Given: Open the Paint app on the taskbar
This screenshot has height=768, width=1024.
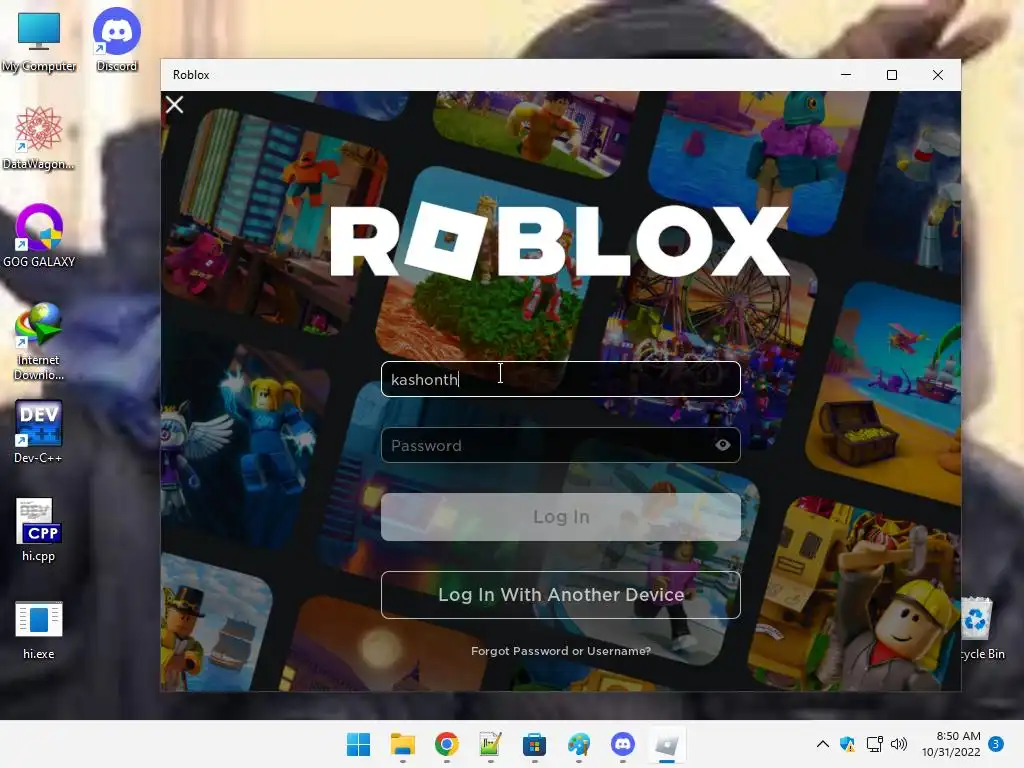Looking at the screenshot, I should point(579,744).
